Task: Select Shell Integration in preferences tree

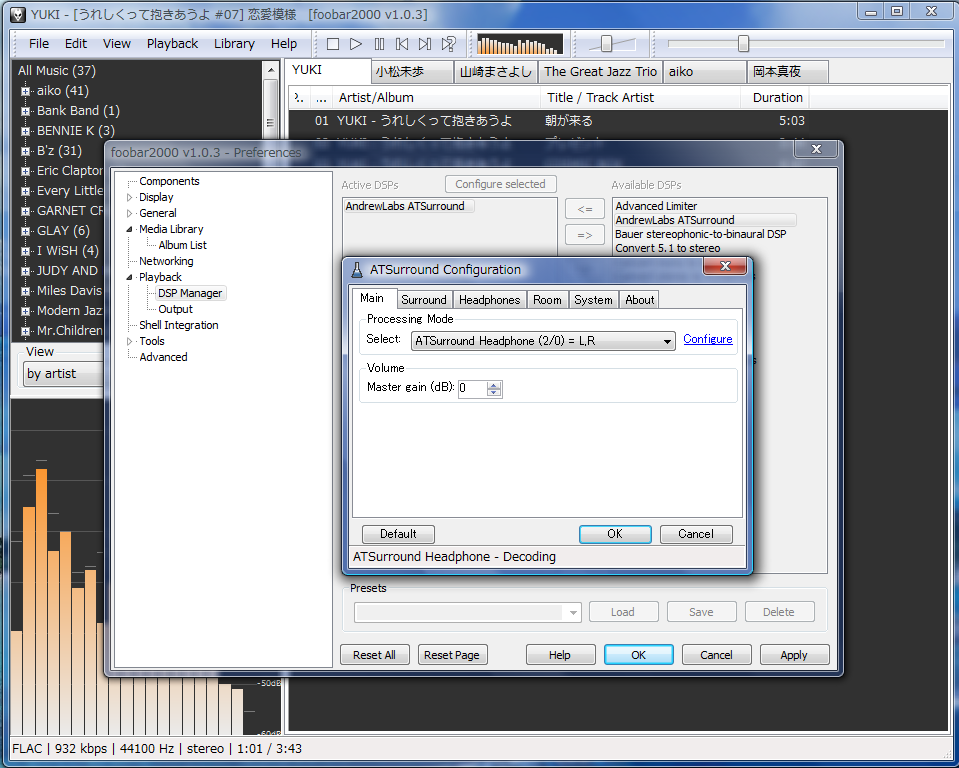Action: tap(179, 325)
